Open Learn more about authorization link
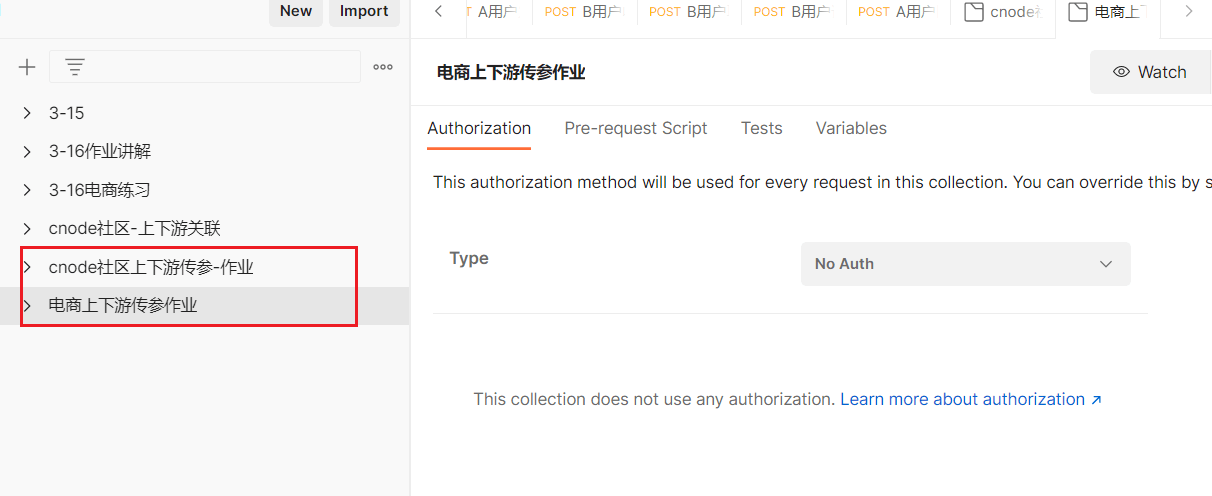The width and height of the screenshot is (1212, 496). click(970, 399)
